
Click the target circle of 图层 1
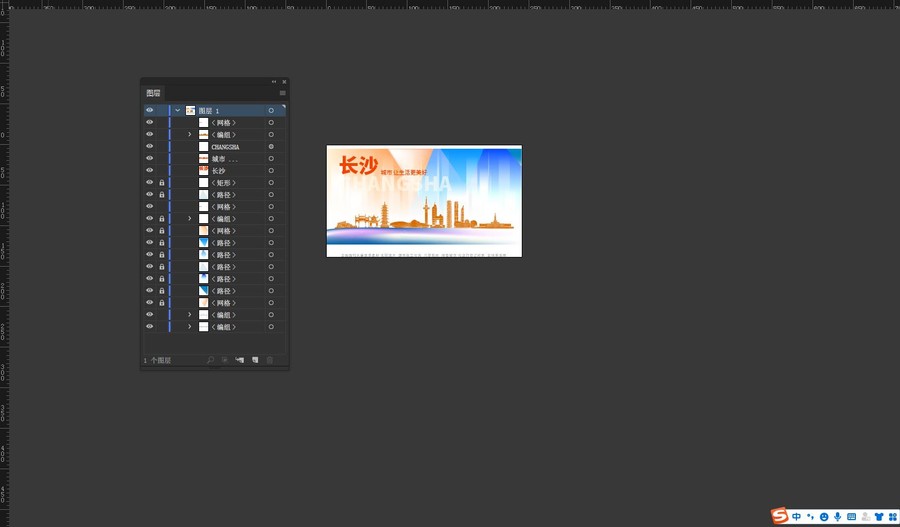[x=271, y=110]
